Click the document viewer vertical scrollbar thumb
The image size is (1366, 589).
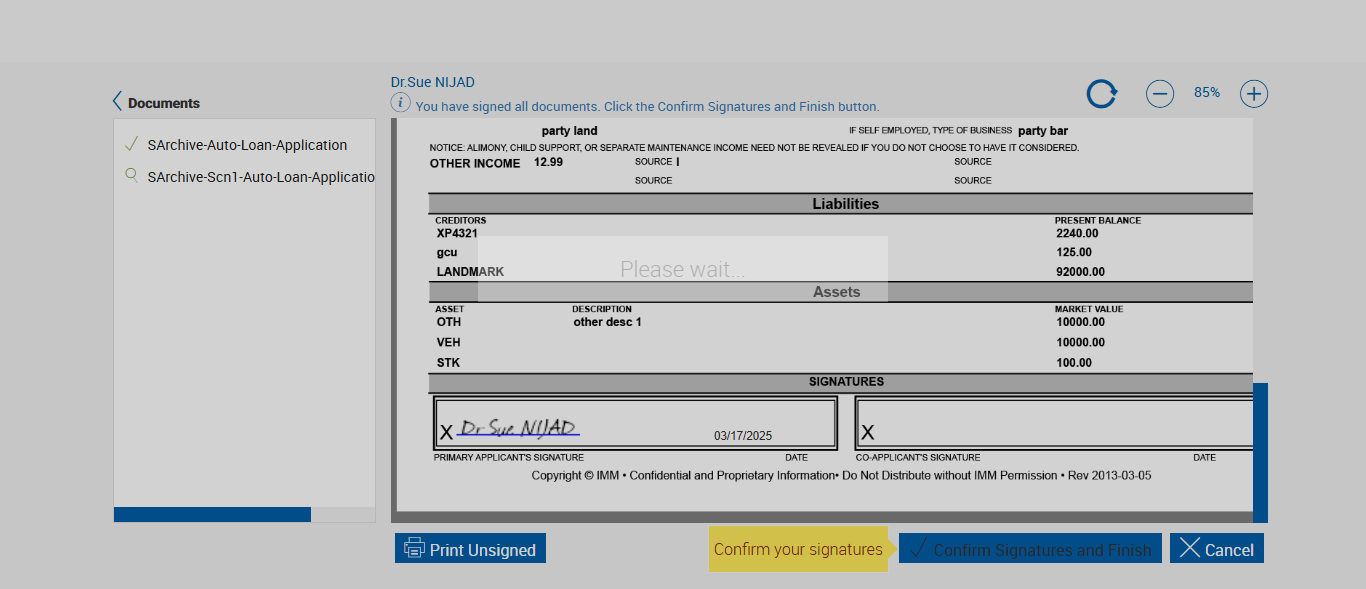pyautogui.click(x=1260, y=452)
